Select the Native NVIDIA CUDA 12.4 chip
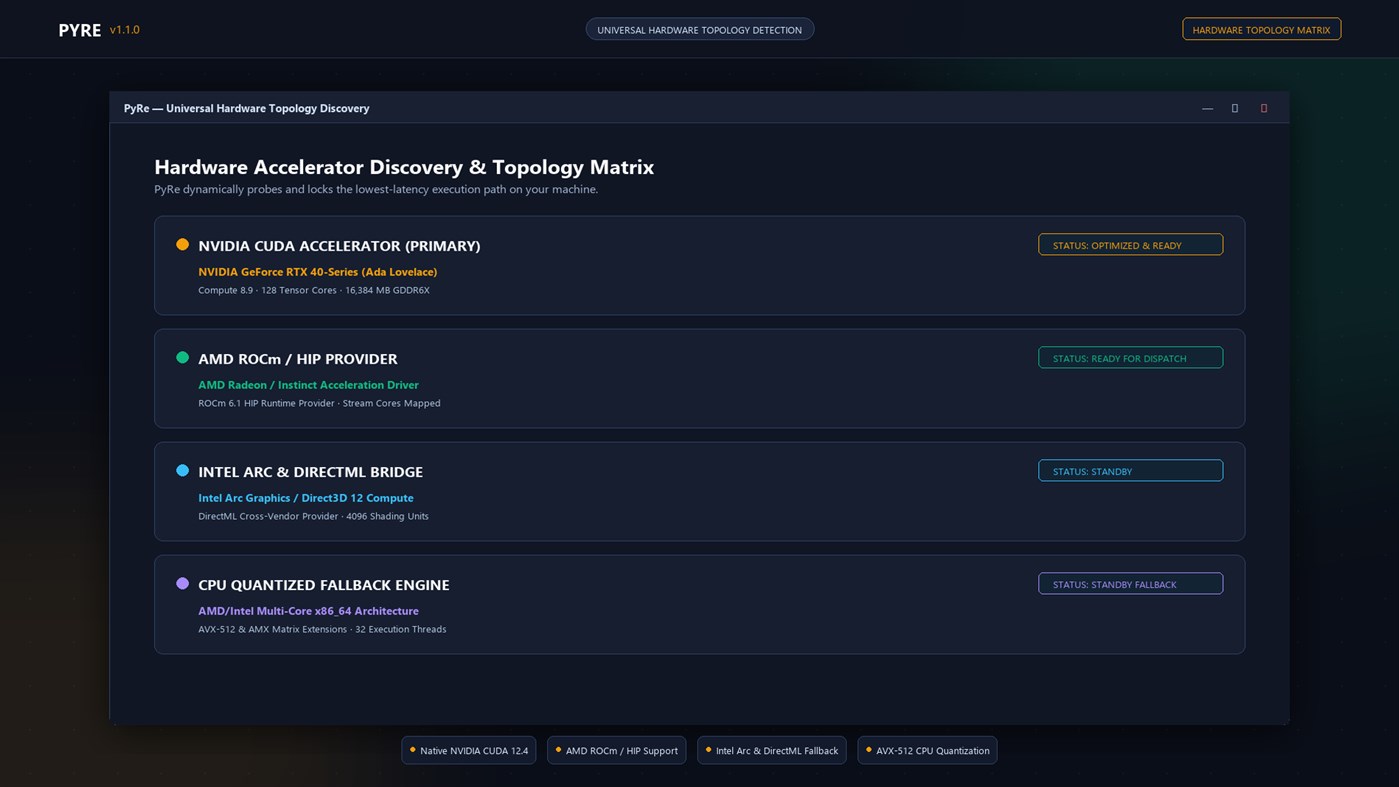1399x787 pixels. 468,750
